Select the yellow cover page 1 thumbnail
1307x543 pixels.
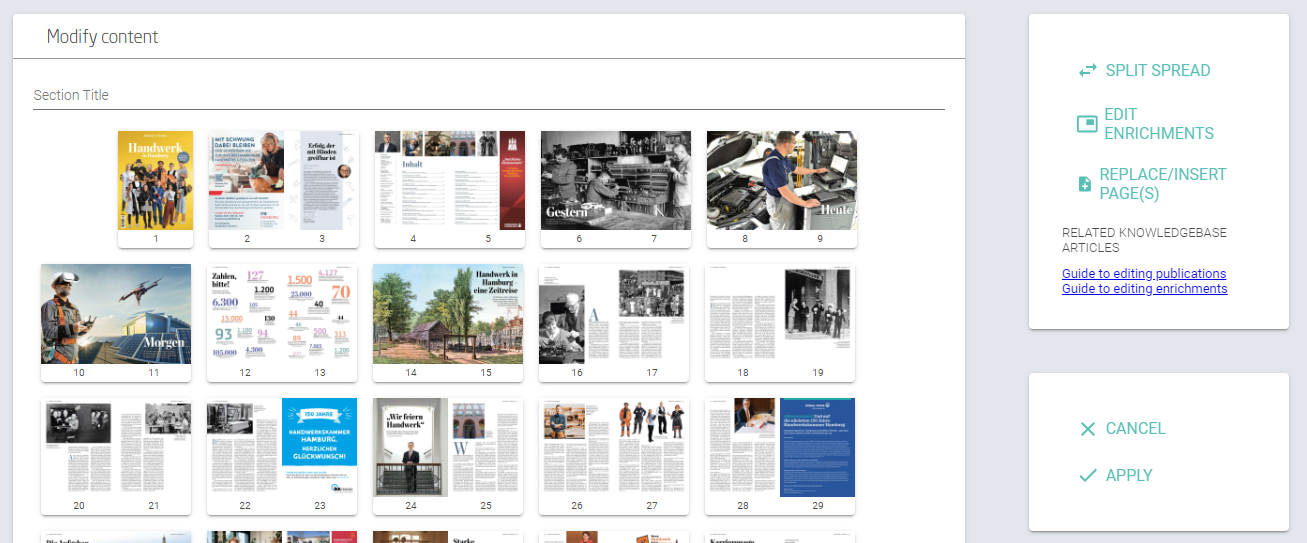(155, 181)
